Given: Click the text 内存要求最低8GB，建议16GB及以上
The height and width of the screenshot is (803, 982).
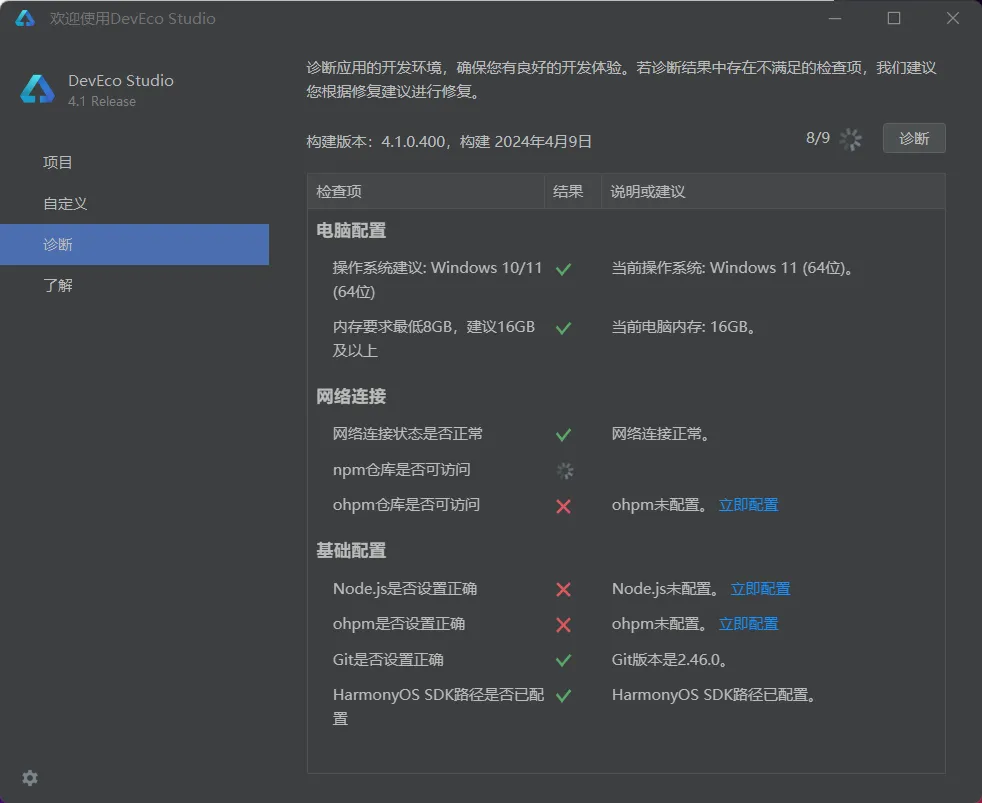Looking at the screenshot, I should pos(433,338).
